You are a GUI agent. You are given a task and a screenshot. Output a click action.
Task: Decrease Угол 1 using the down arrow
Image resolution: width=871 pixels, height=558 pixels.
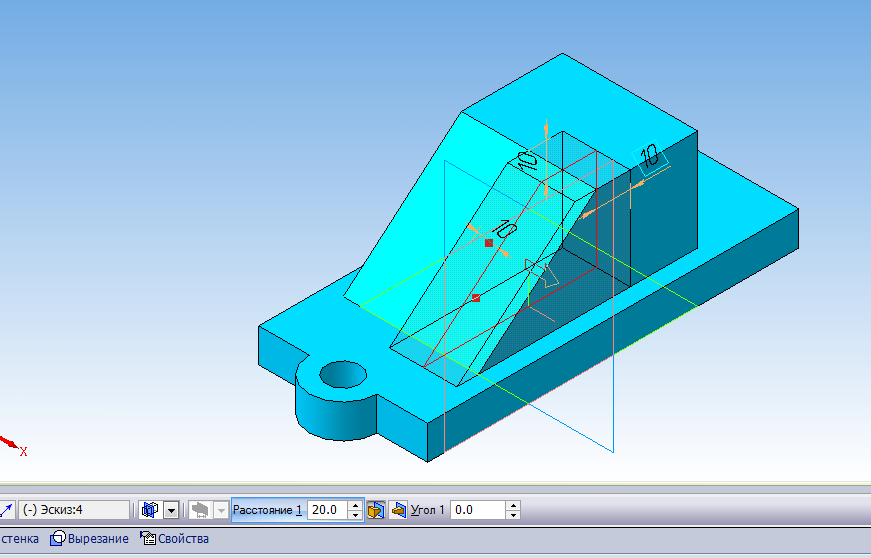pos(513,515)
